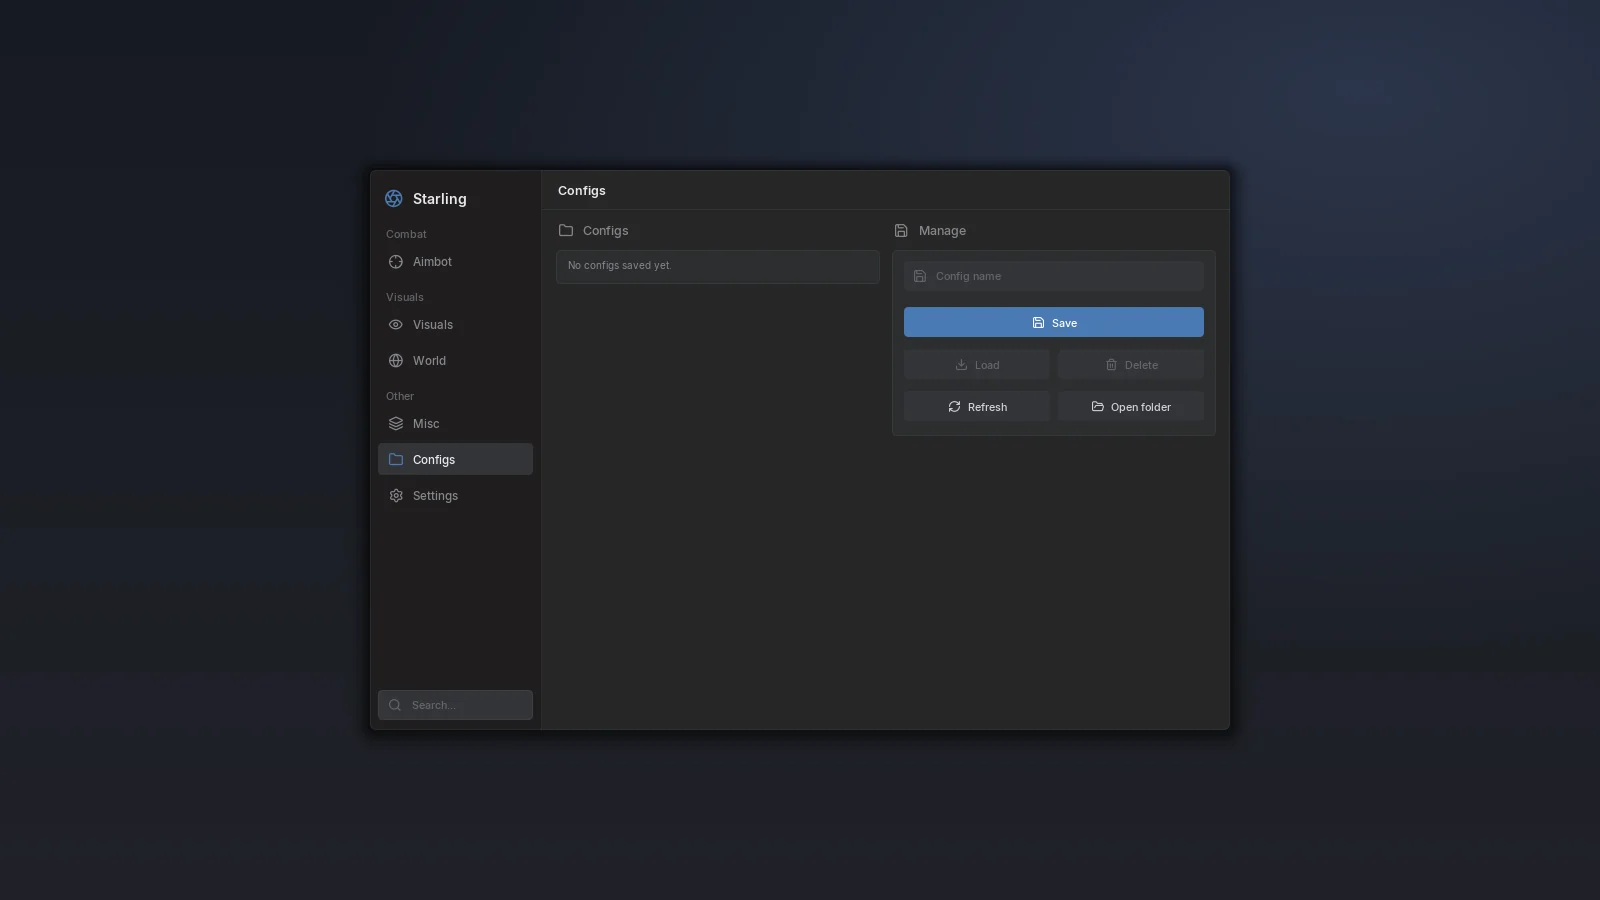Click the Visuals eye icon
The height and width of the screenshot is (900, 1600).
point(396,325)
